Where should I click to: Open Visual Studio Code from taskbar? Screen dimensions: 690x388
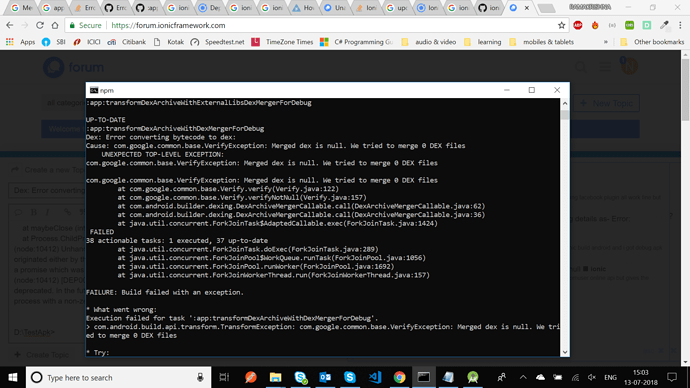375,377
